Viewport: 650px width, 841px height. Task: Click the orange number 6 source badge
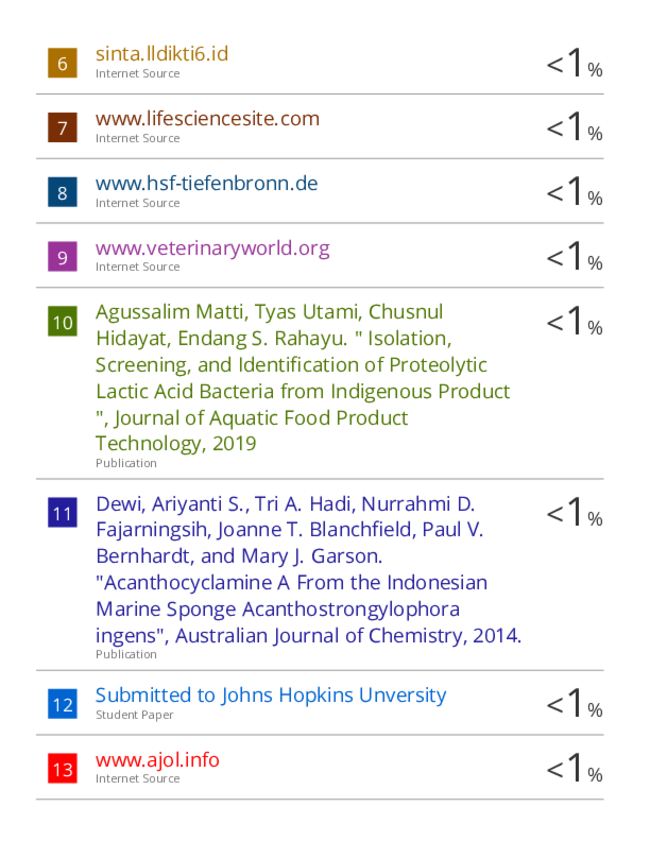pyautogui.click(x=62, y=63)
